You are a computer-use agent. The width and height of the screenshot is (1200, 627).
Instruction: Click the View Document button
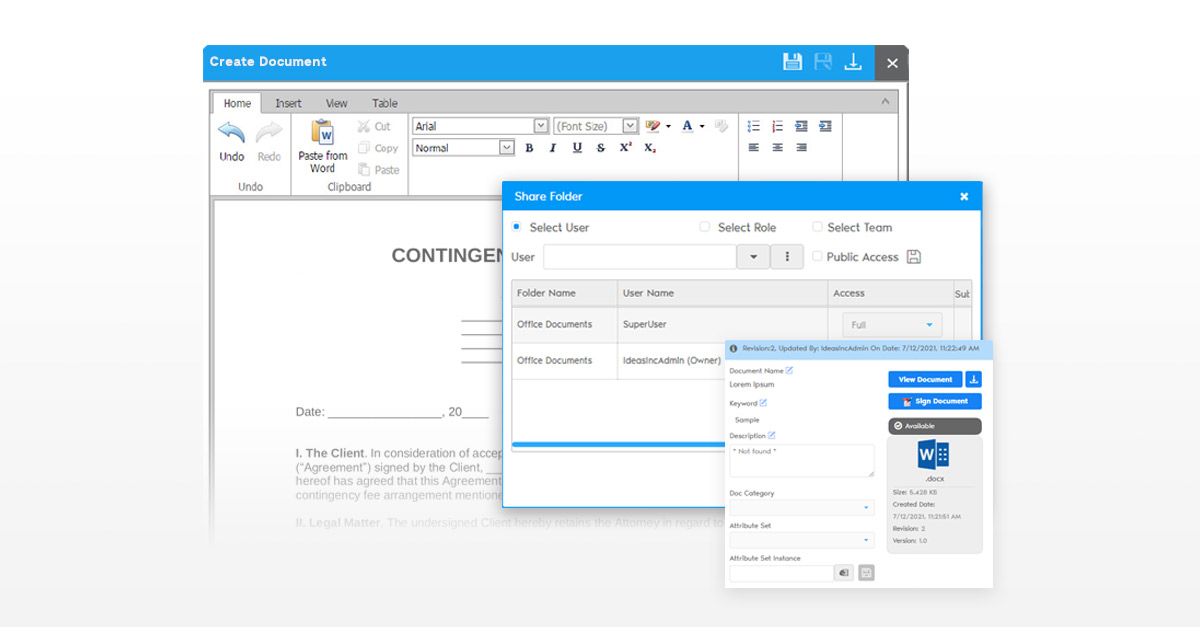925,380
